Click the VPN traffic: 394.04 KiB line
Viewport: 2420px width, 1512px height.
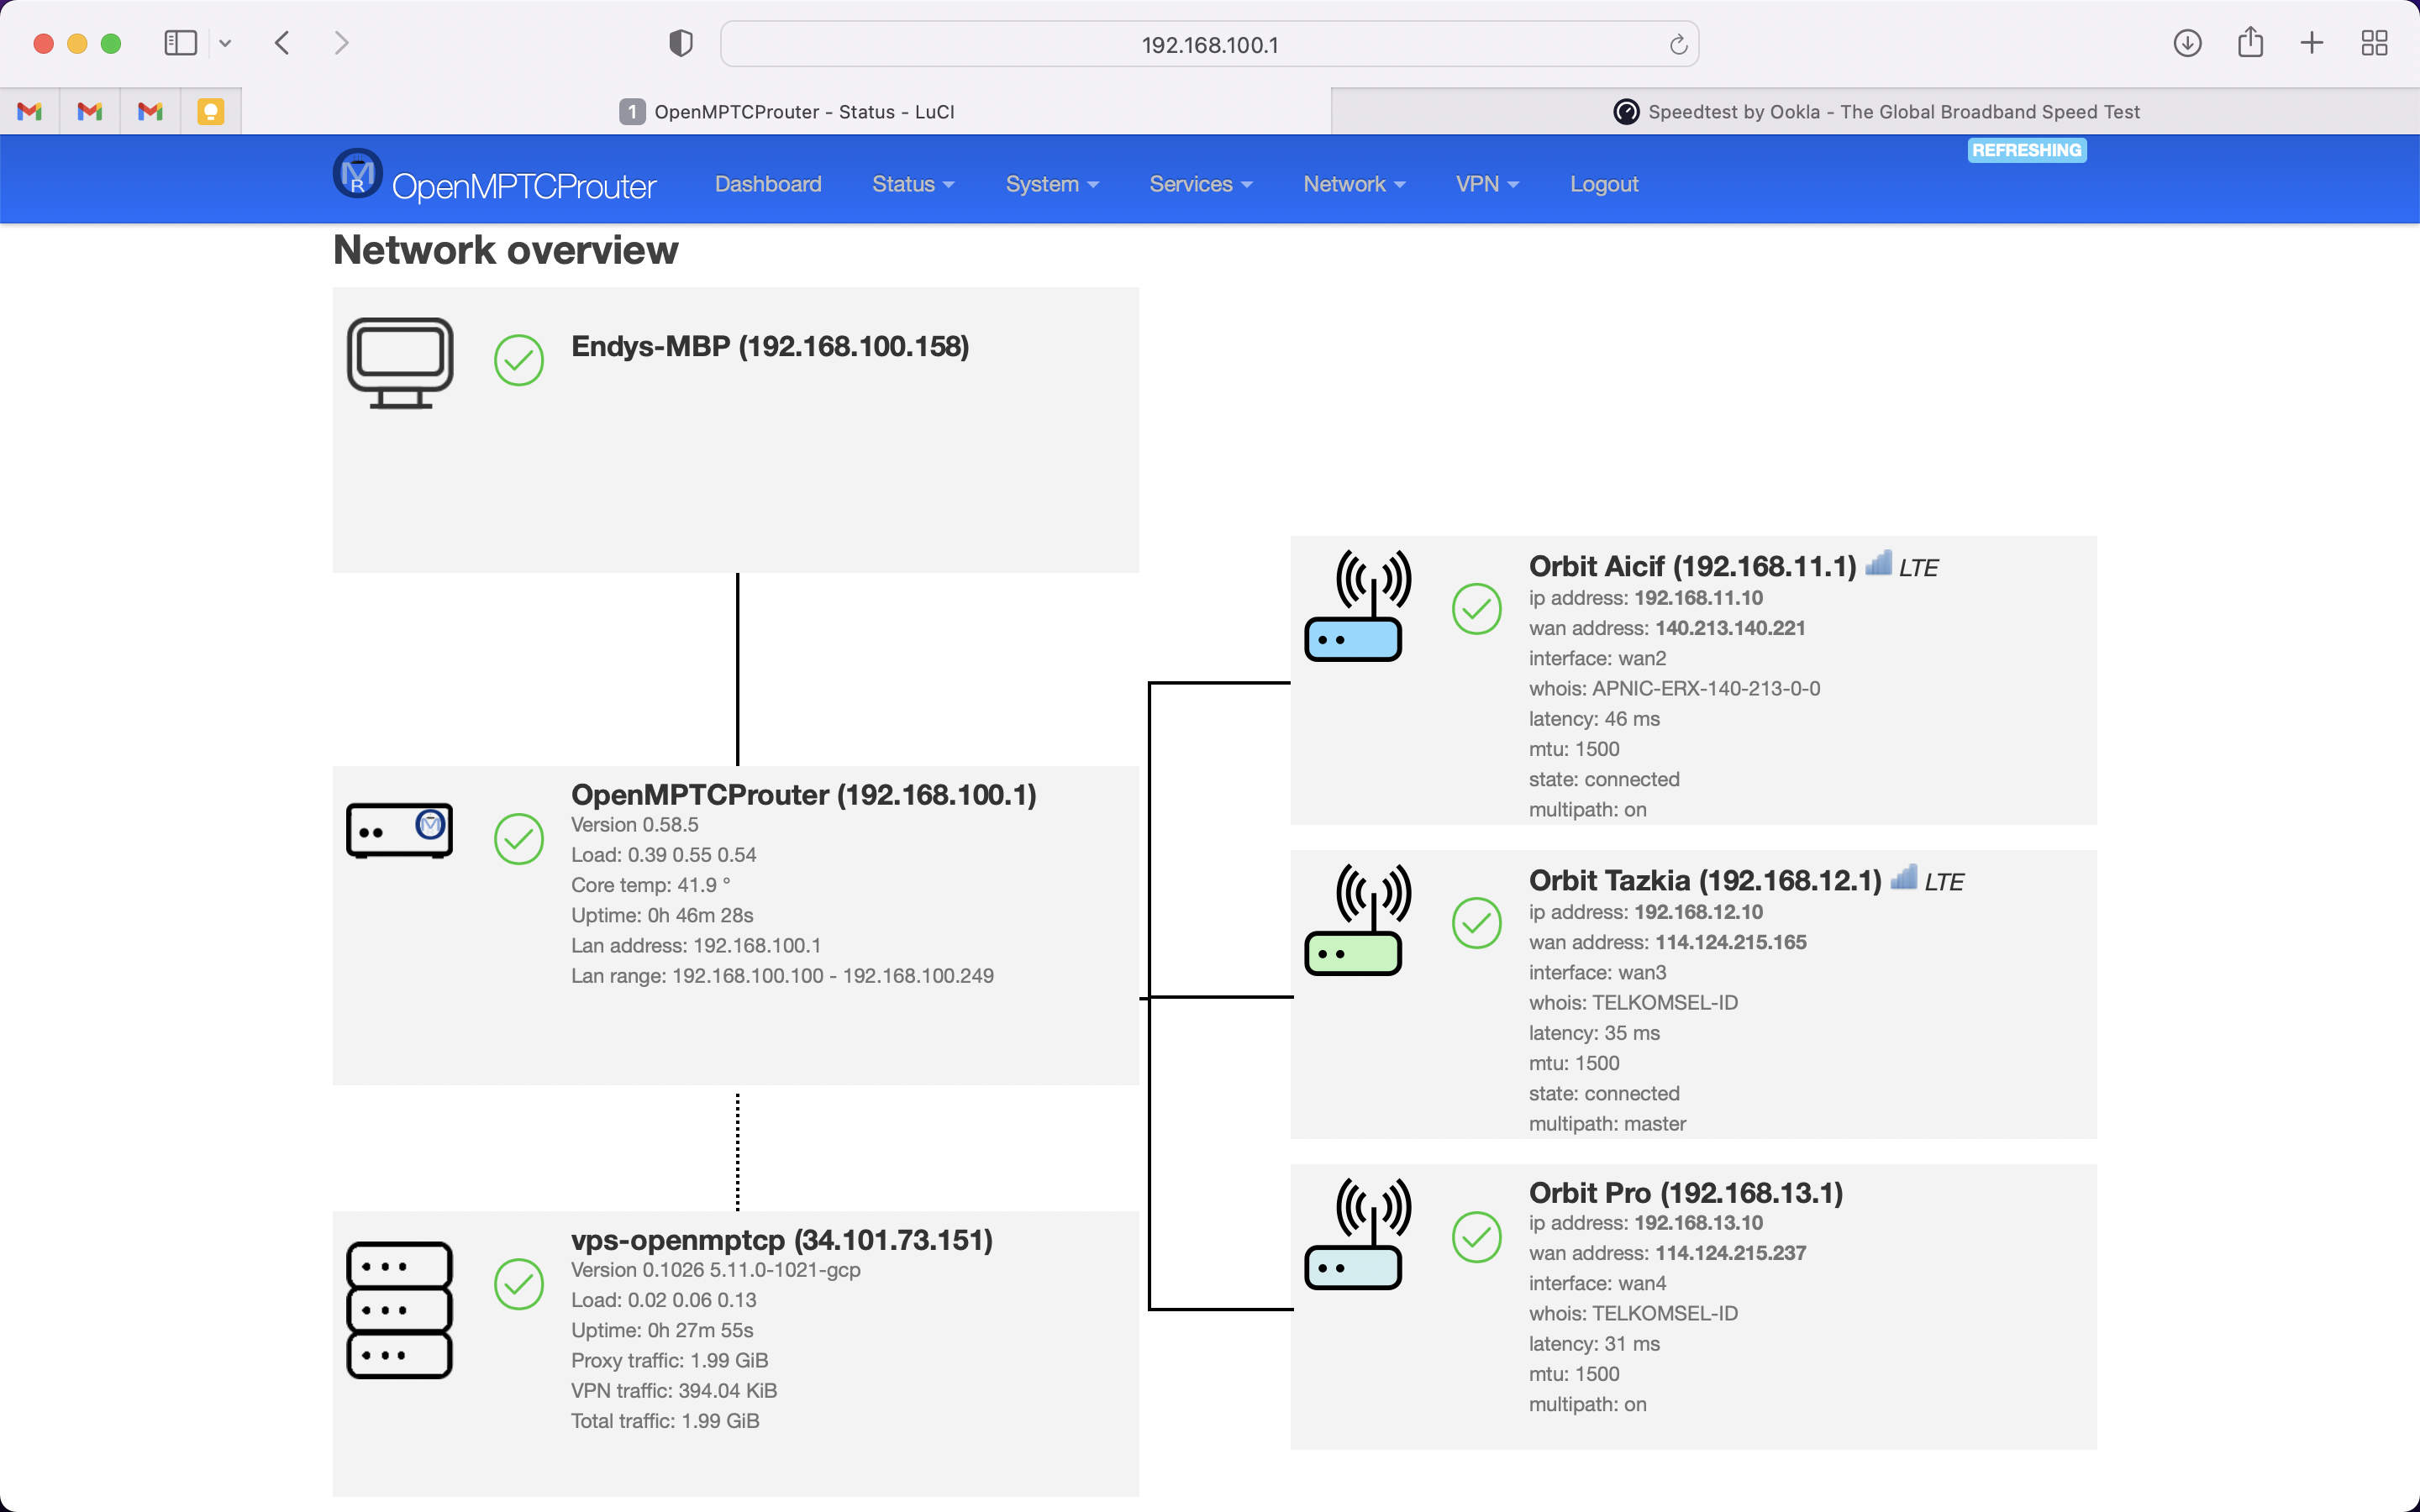674,1391
